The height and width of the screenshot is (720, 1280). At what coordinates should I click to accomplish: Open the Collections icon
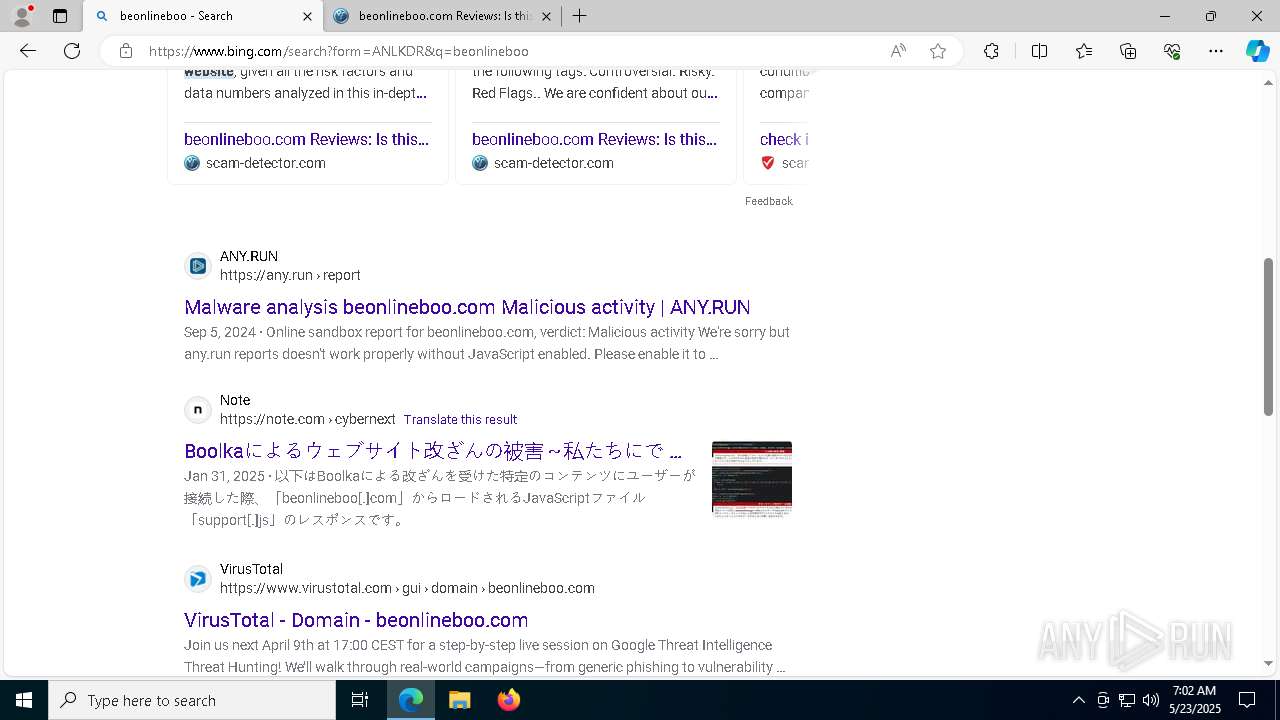(x=1128, y=51)
